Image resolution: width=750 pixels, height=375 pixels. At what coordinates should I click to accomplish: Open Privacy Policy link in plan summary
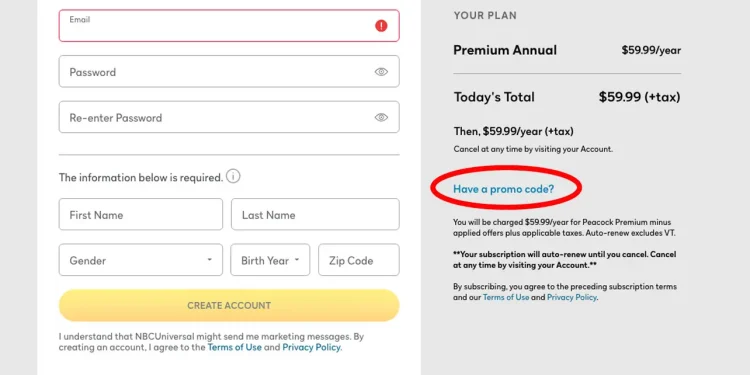coord(572,297)
